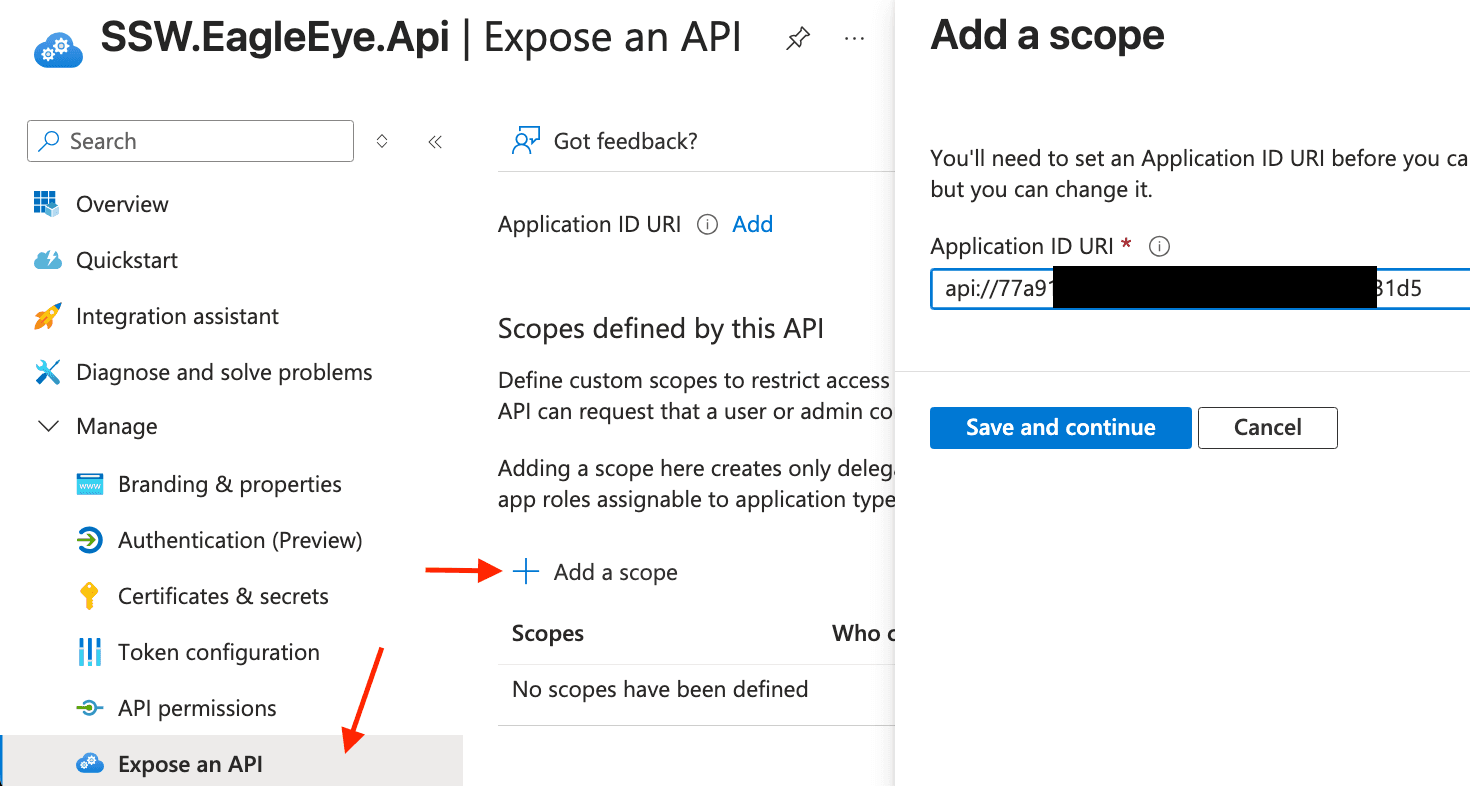Open the Overview menu item
Image resolution: width=1470 pixels, height=786 pixels.
121,204
